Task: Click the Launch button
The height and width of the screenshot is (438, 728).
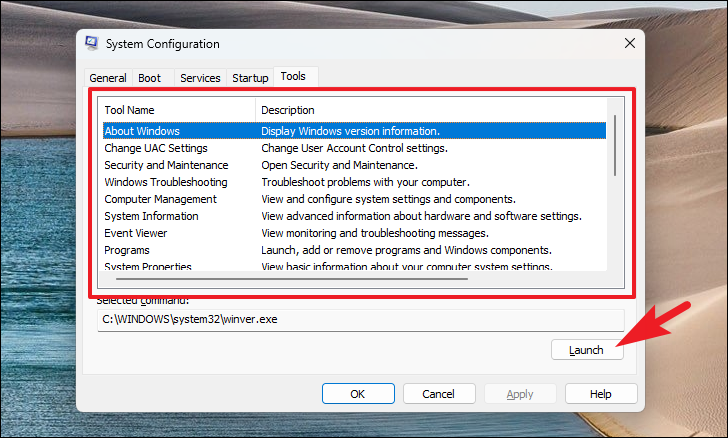Action: click(586, 350)
